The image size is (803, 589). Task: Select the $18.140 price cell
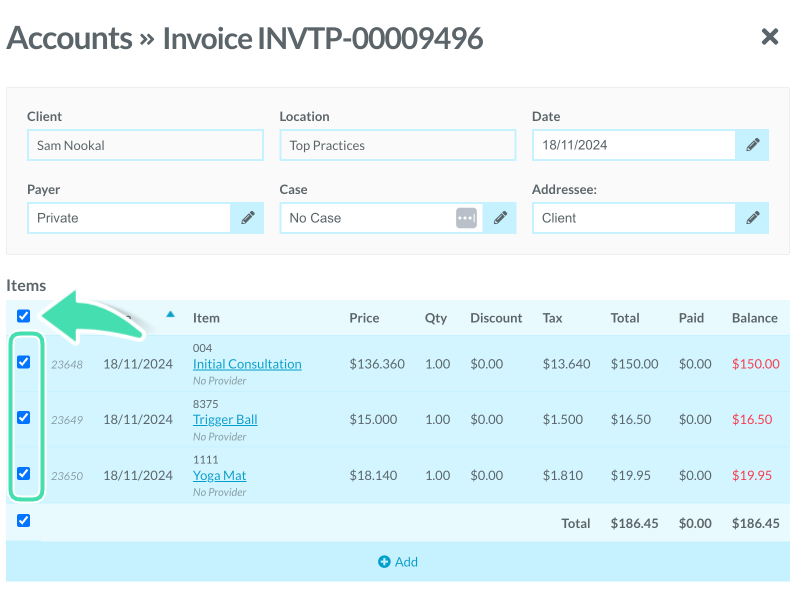click(373, 476)
